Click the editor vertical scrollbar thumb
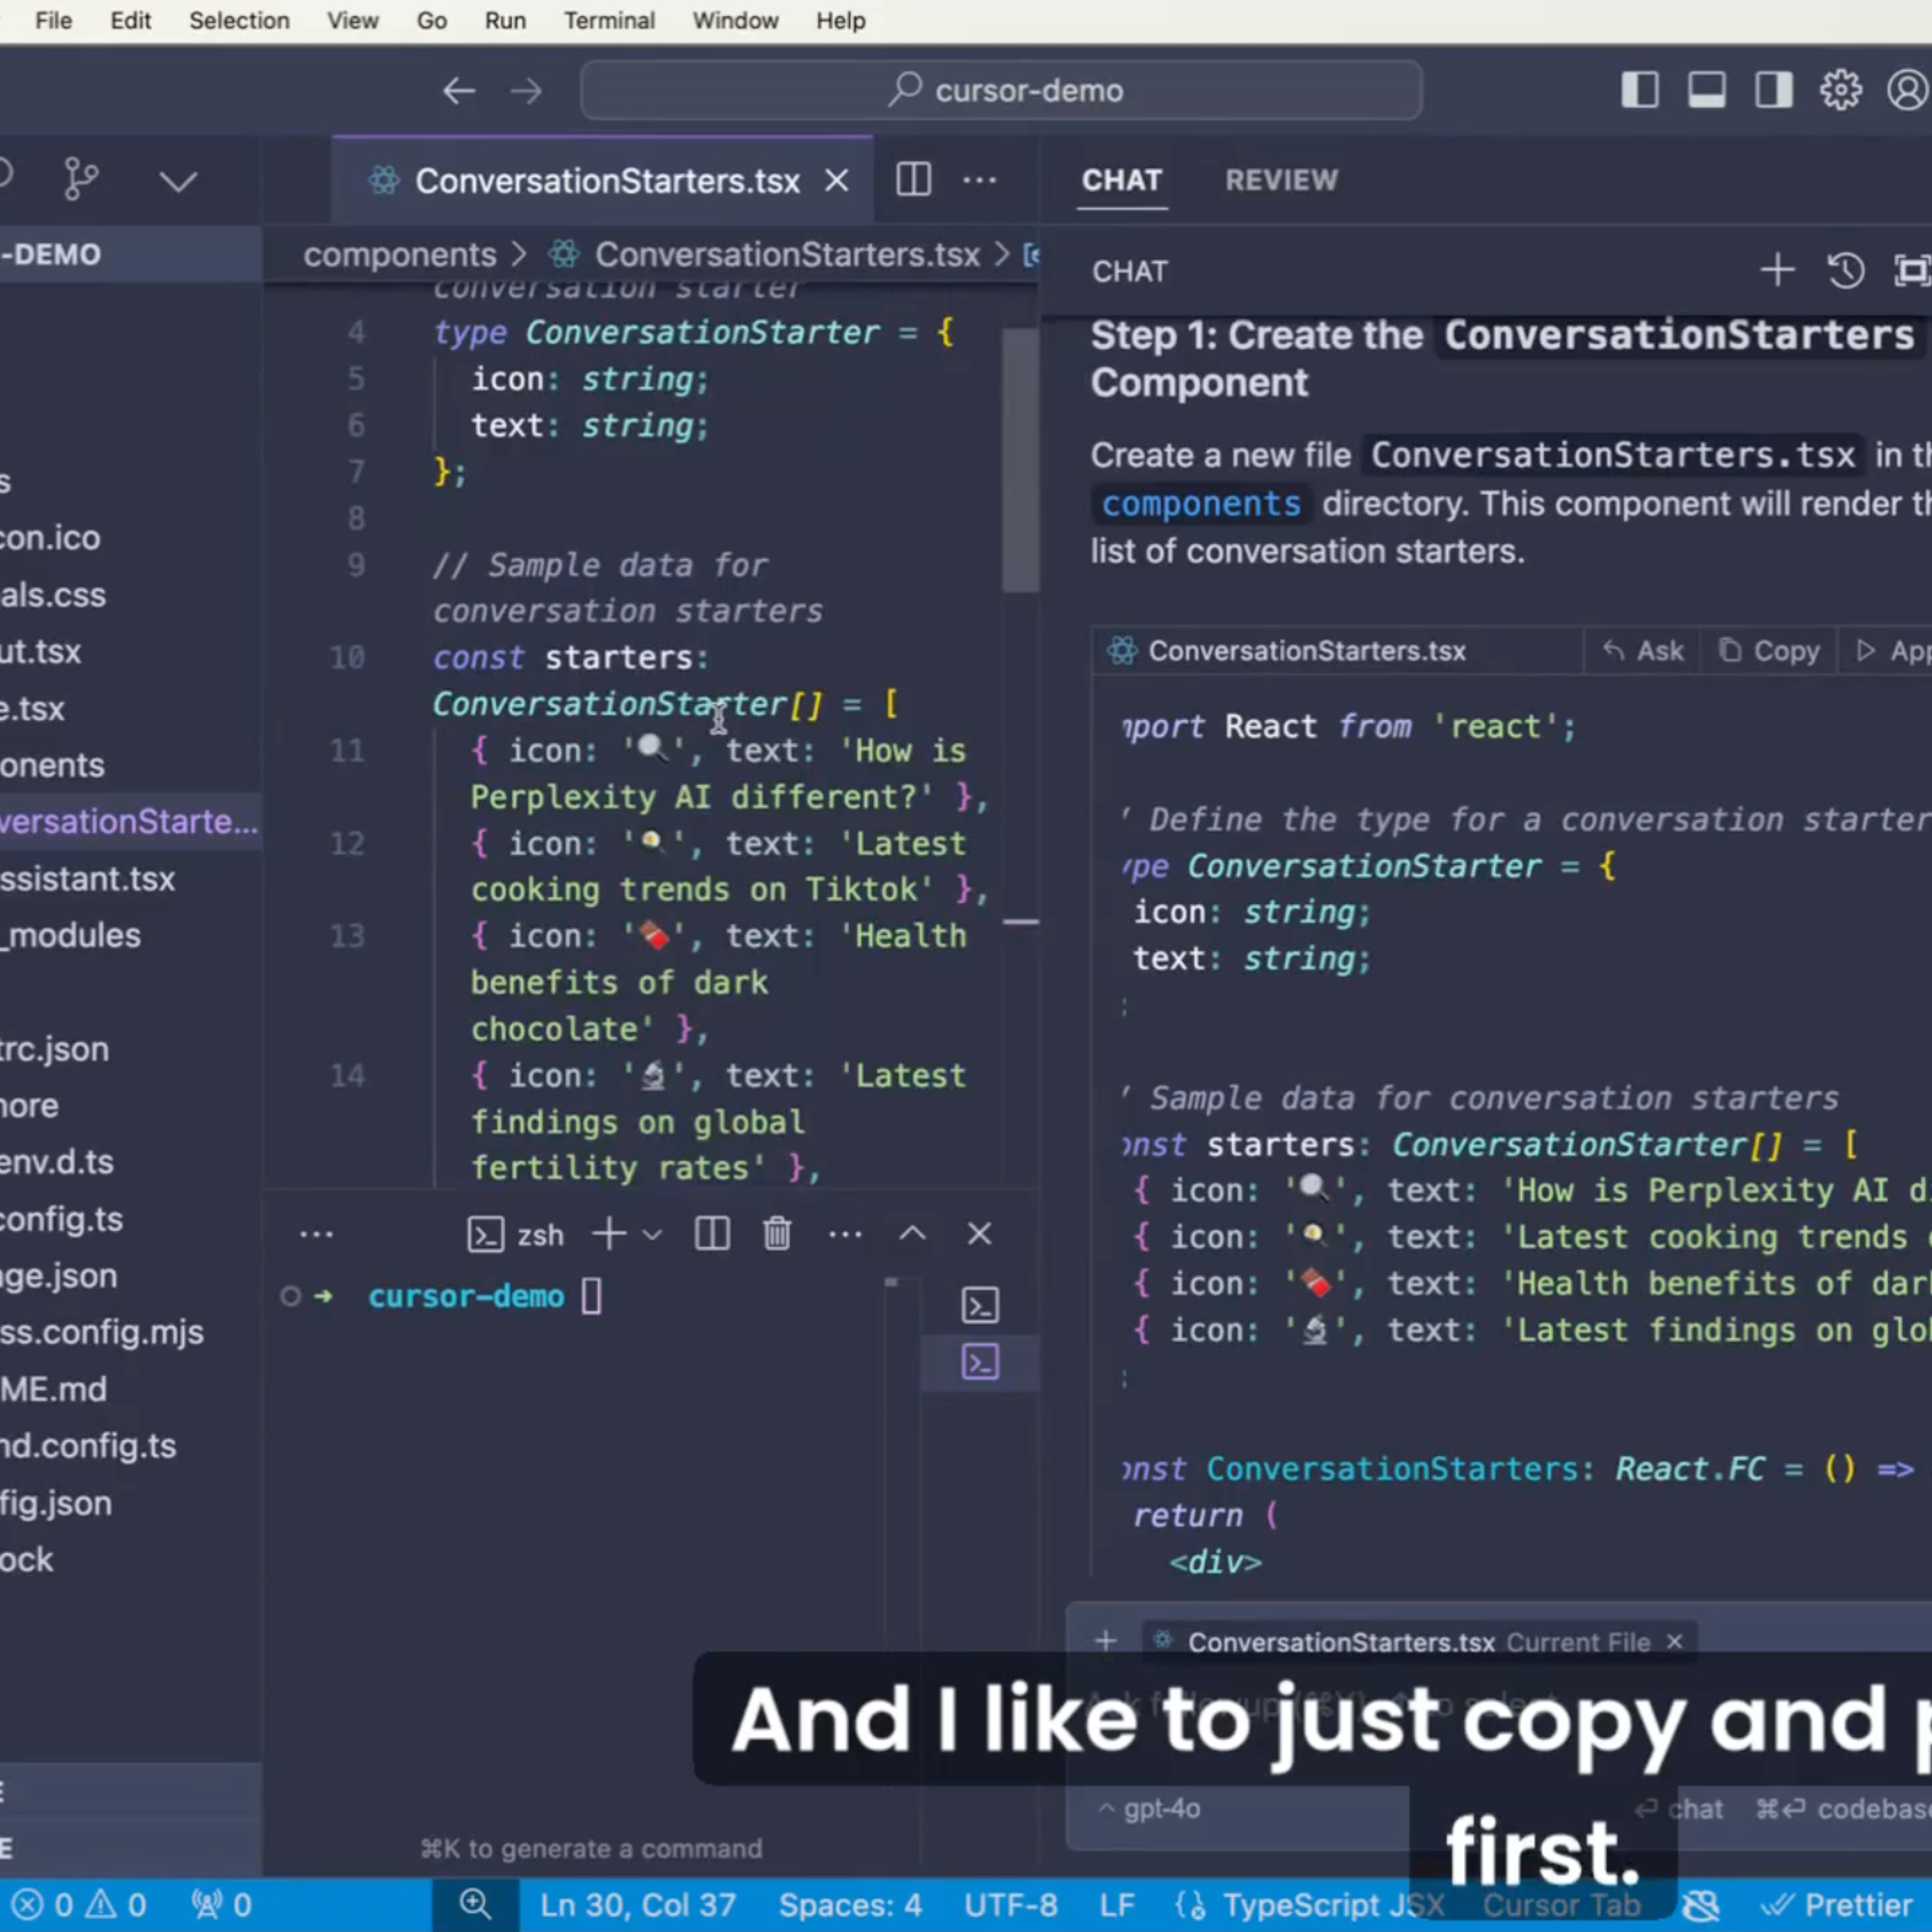The image size is (1932, 1932). tap(1020, 460)
